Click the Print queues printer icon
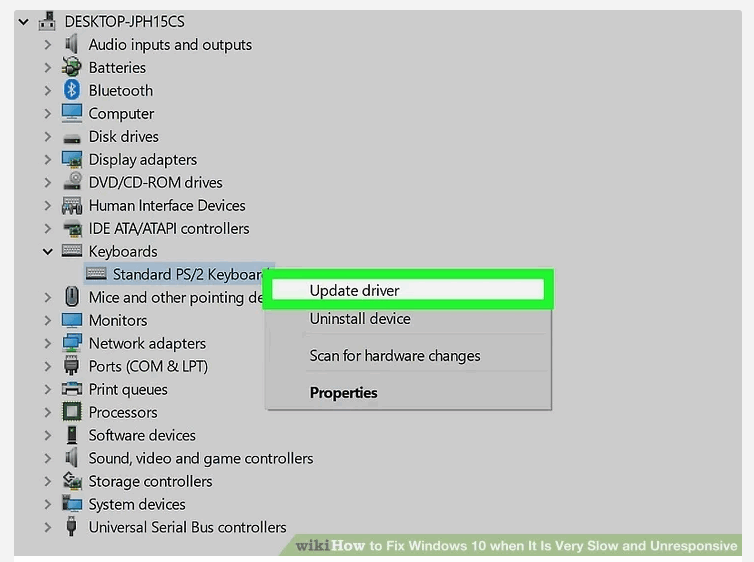 click(72, 389)
